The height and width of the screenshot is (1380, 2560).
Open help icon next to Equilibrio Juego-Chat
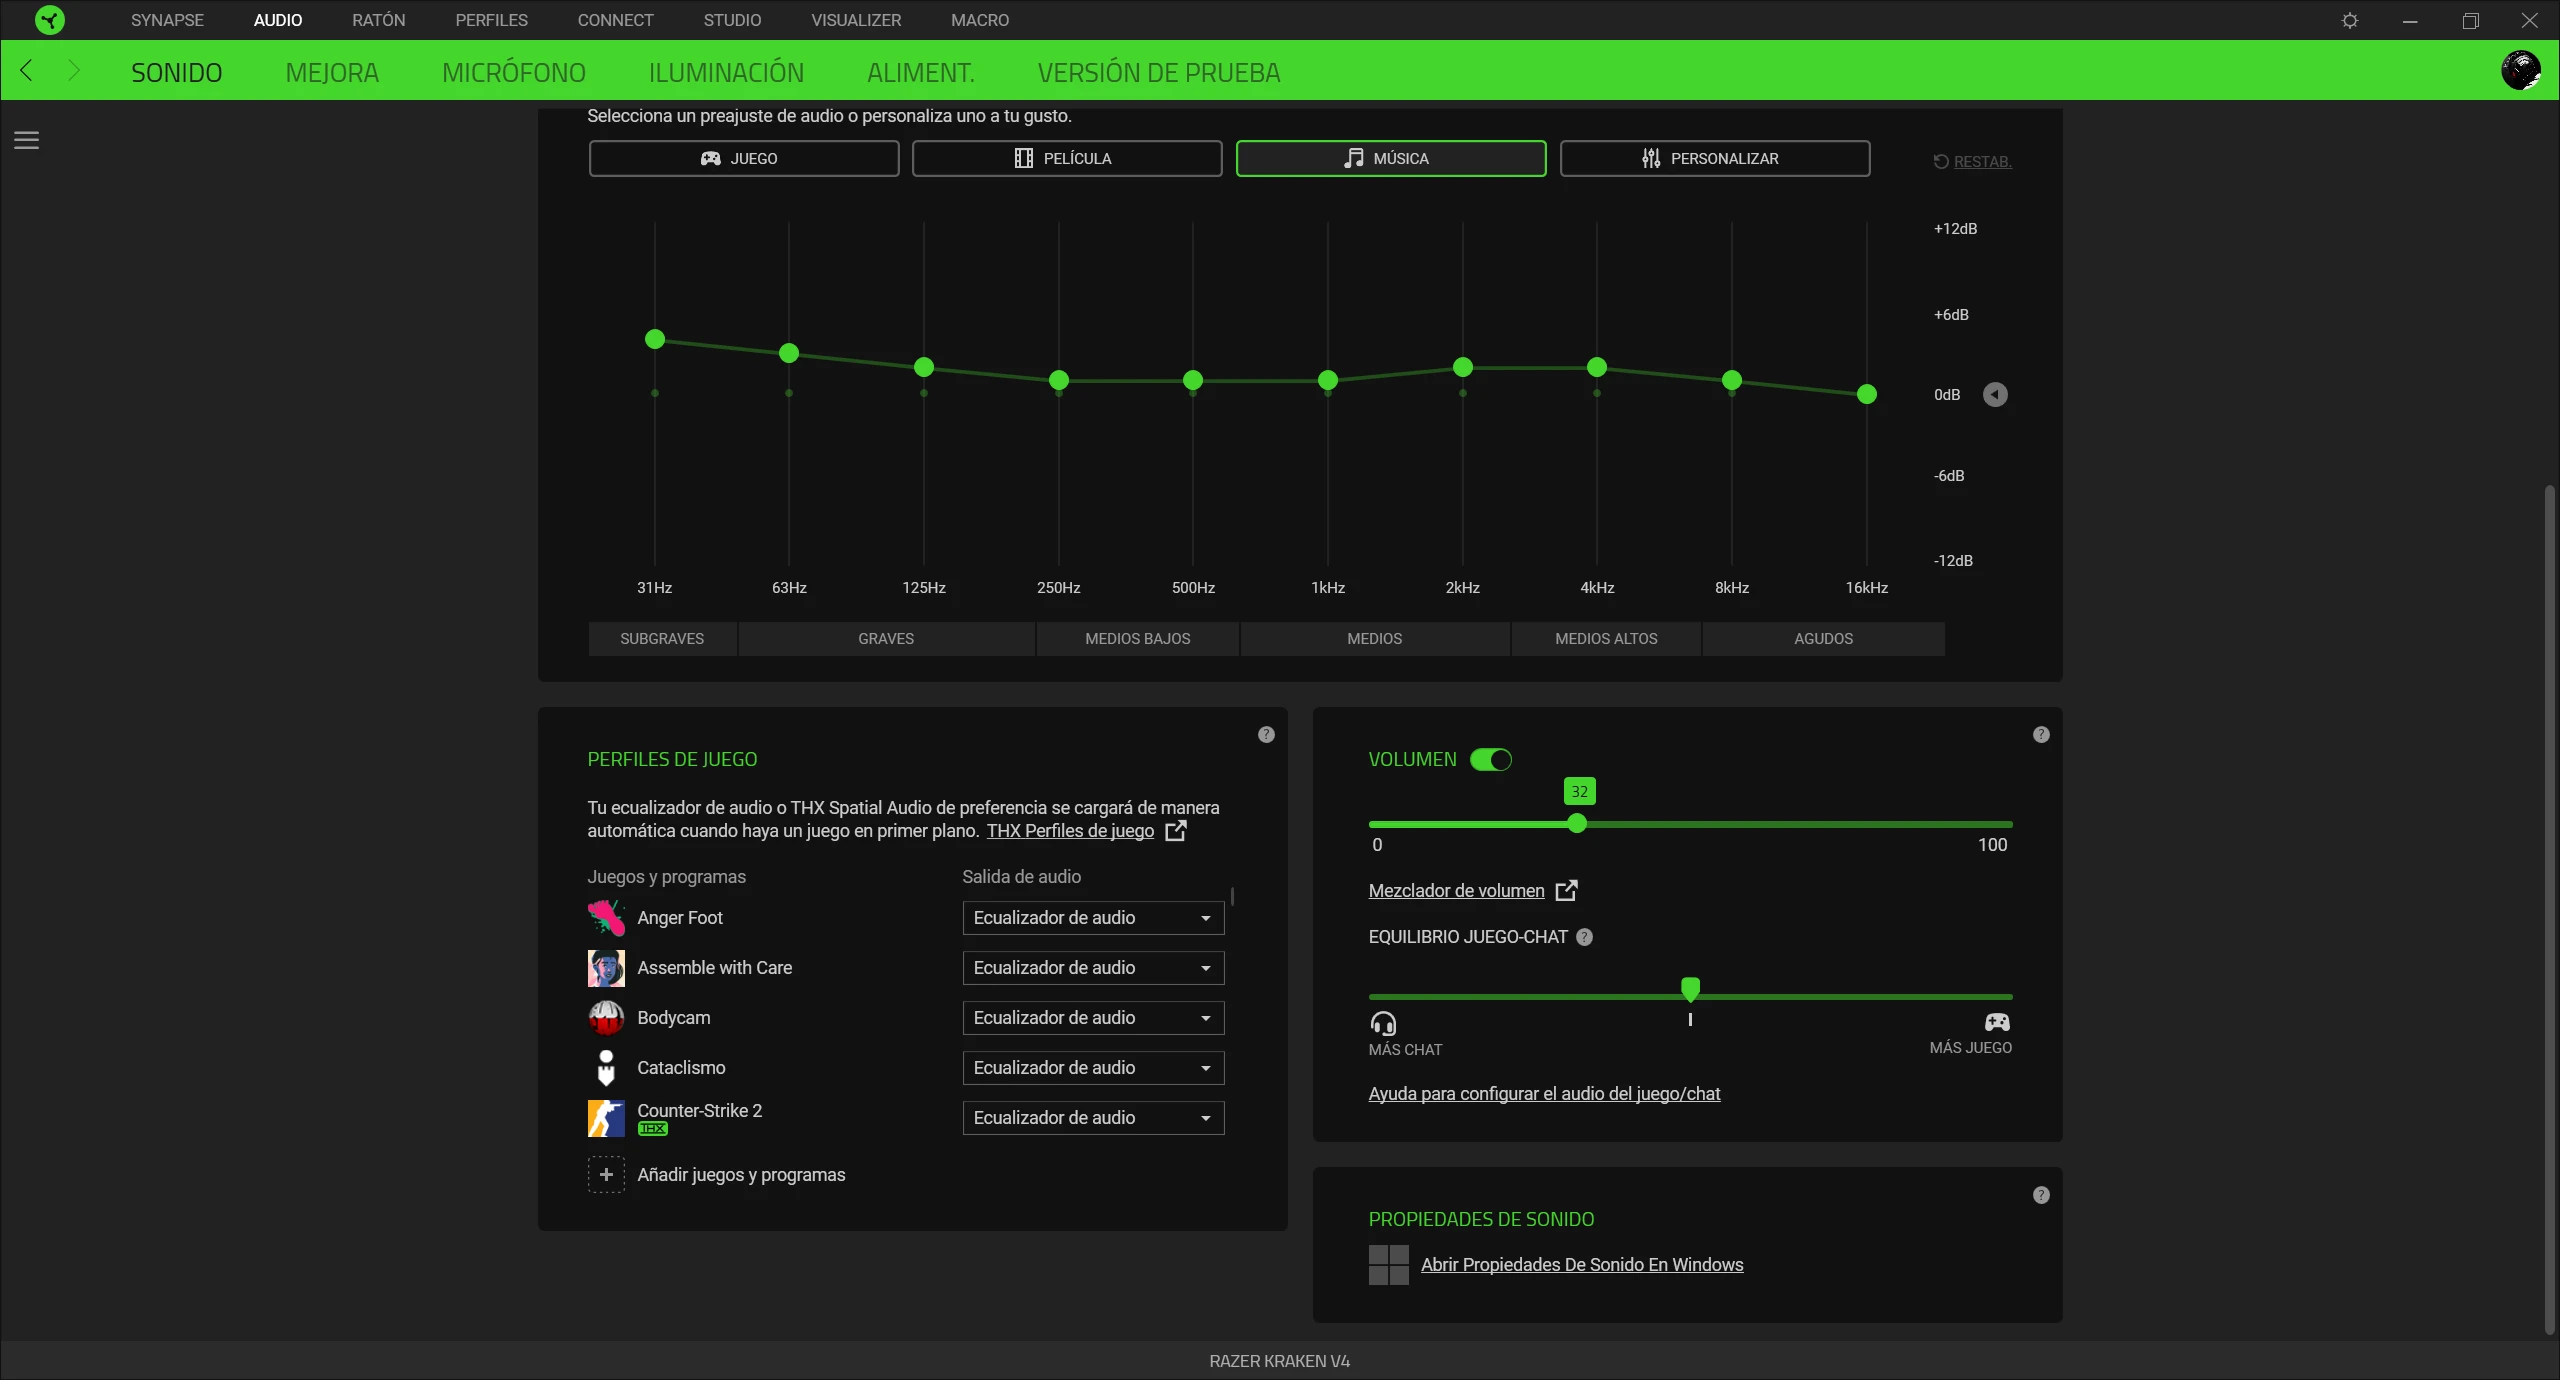point(1584,937)
